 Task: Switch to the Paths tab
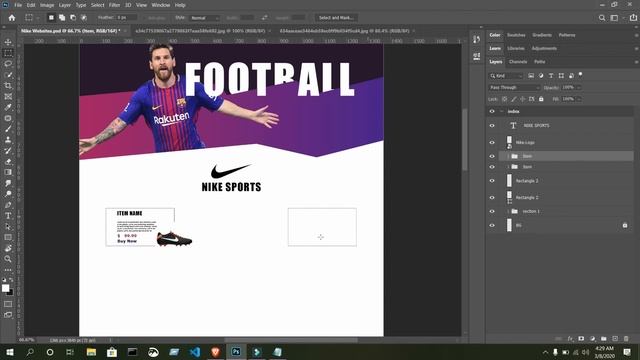540,62
